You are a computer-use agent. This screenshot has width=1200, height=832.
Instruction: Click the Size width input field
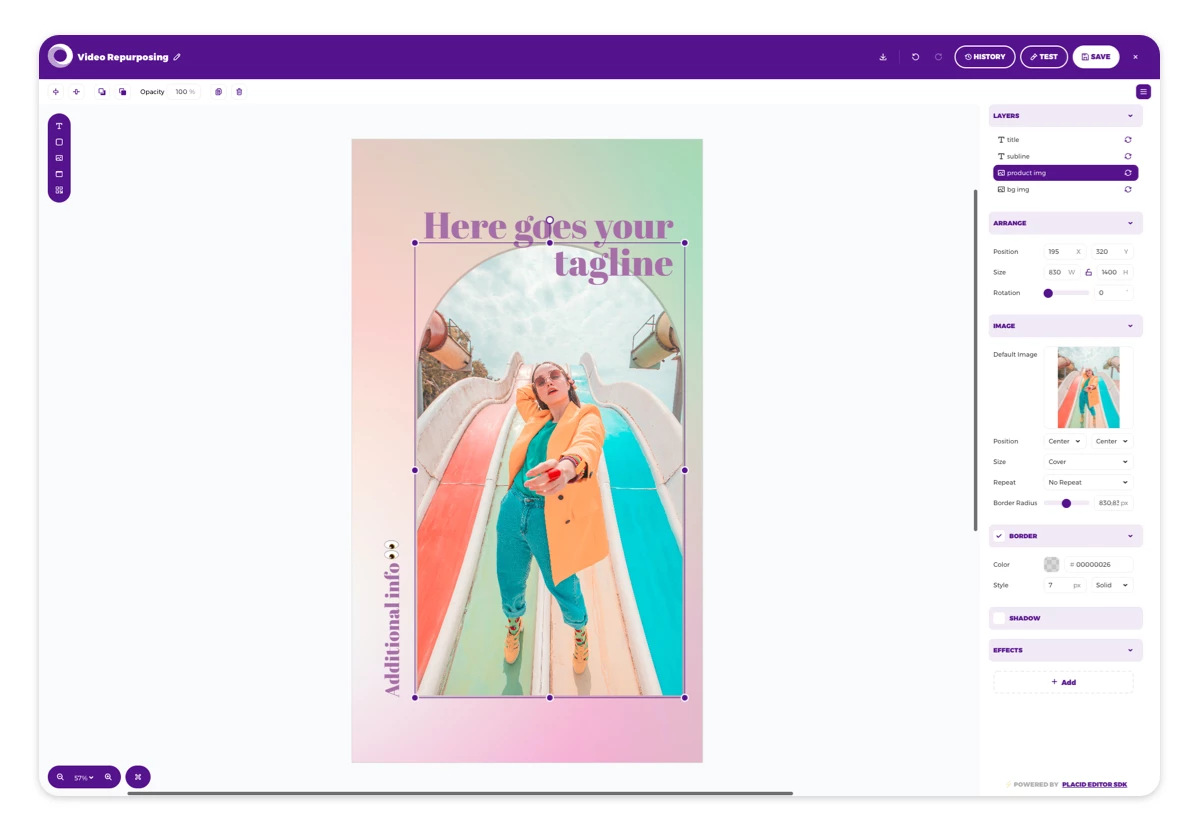coord(1062,272)
